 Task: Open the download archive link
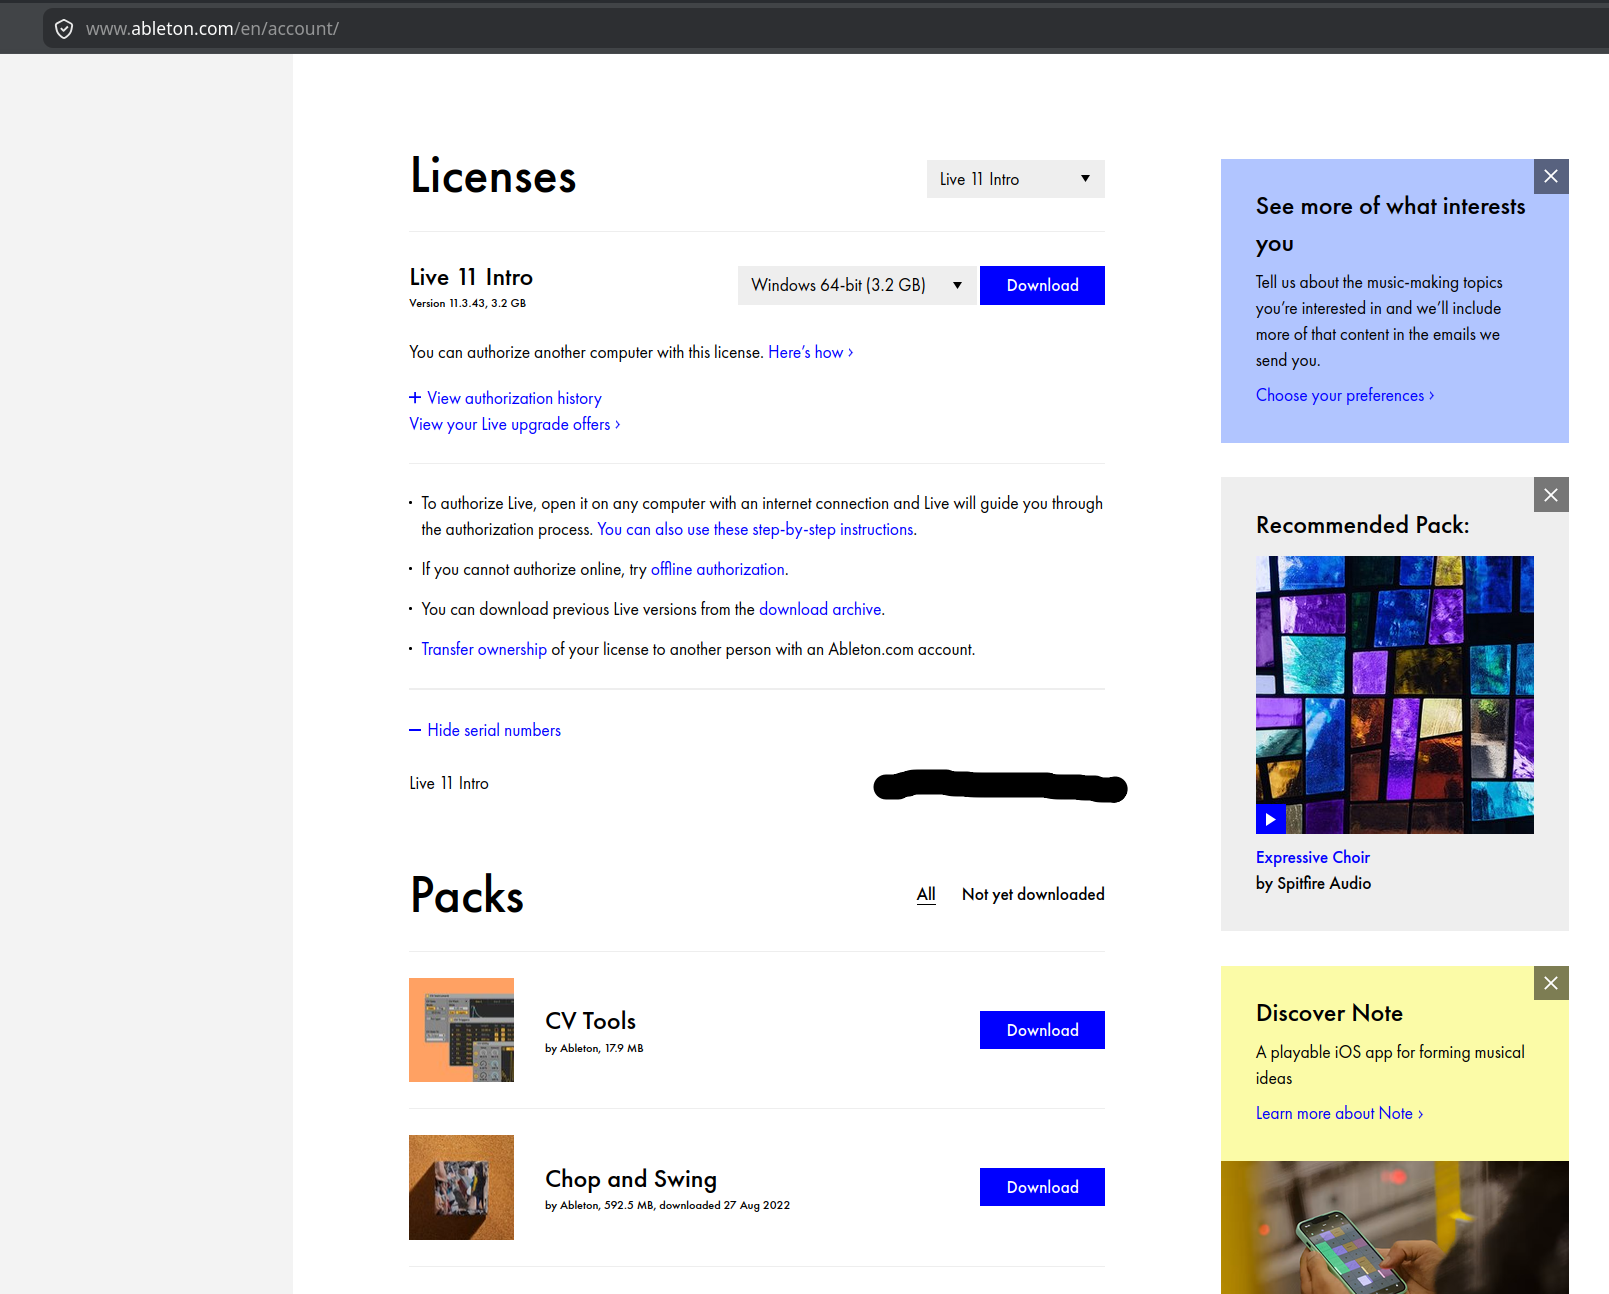point(820,609)
